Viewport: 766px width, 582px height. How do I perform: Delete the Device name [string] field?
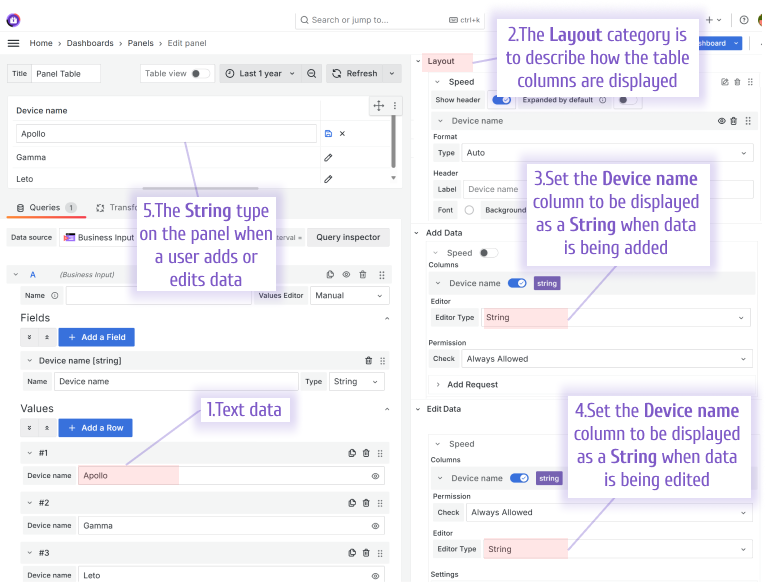(369, 360)
